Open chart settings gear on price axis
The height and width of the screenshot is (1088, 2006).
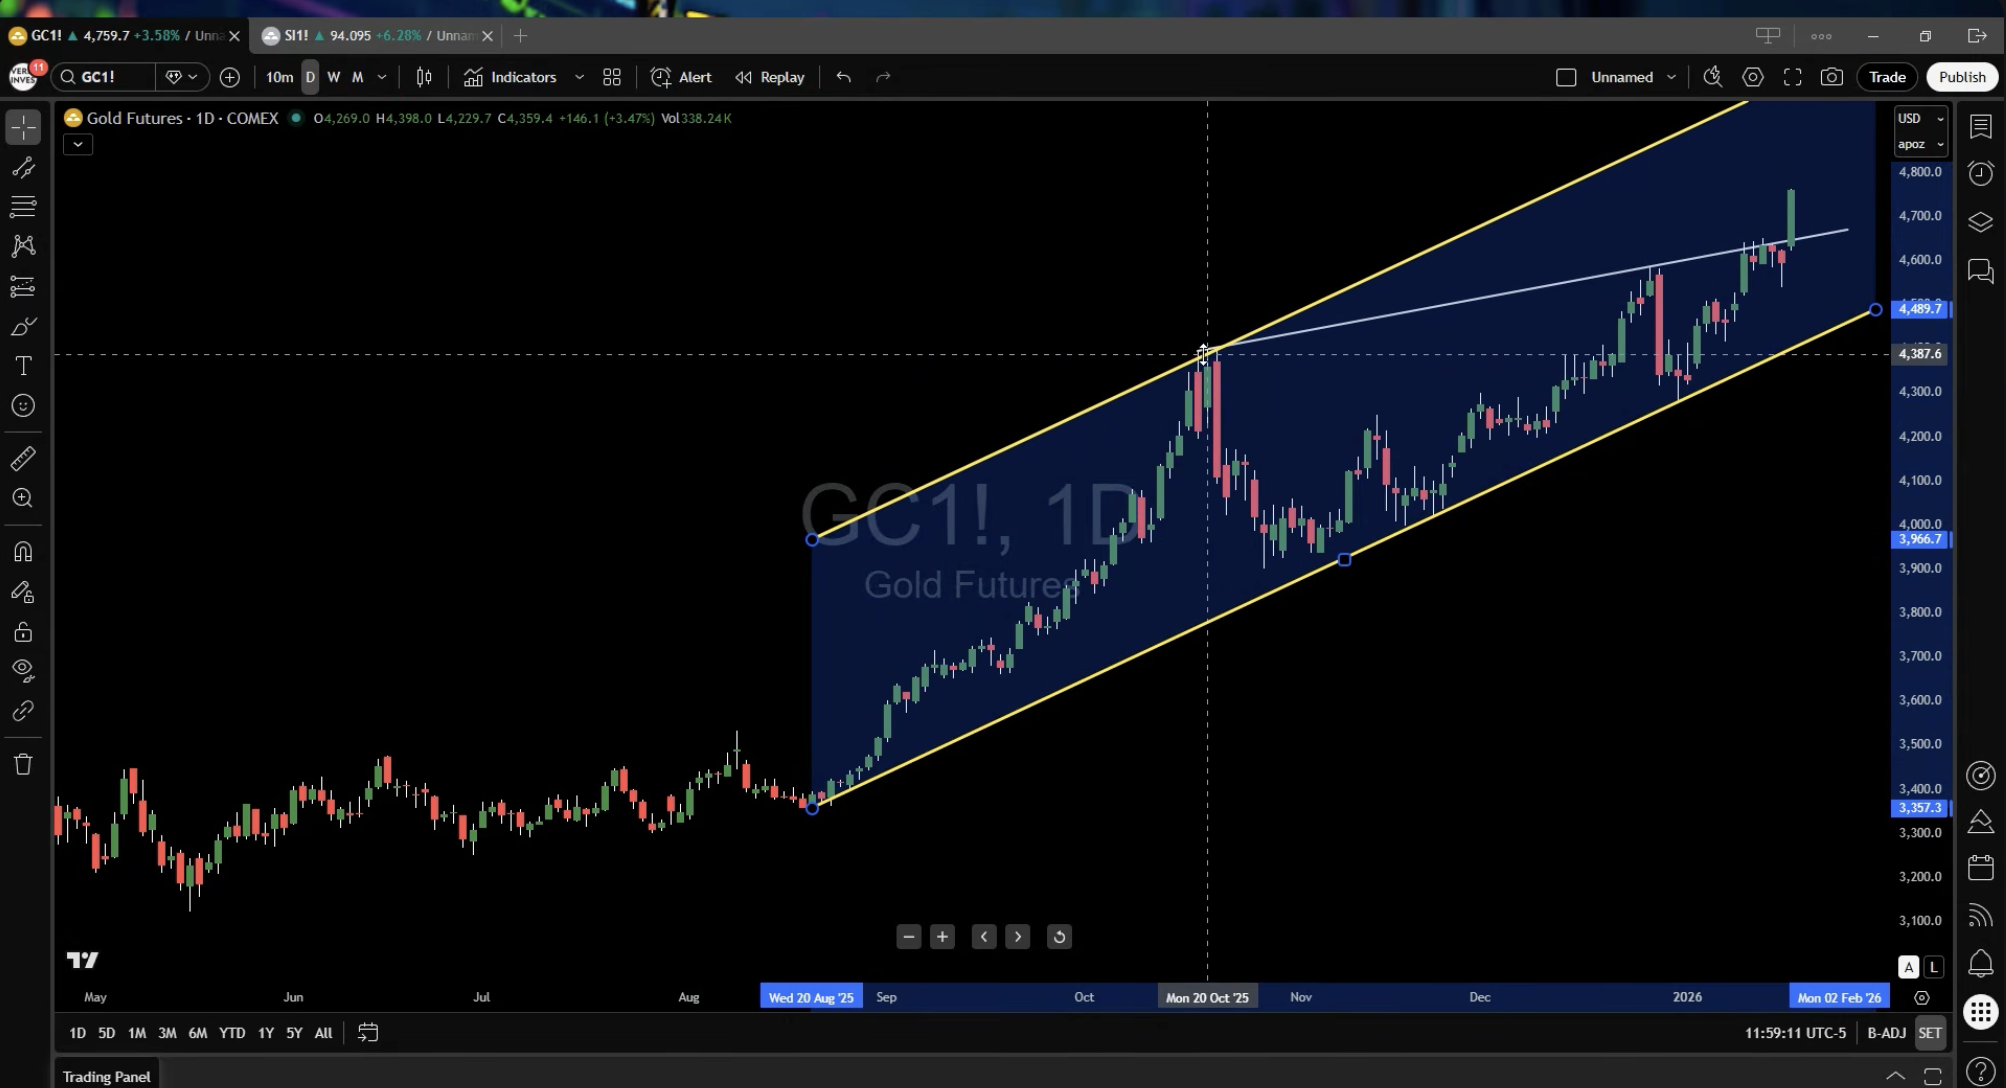1921,998
